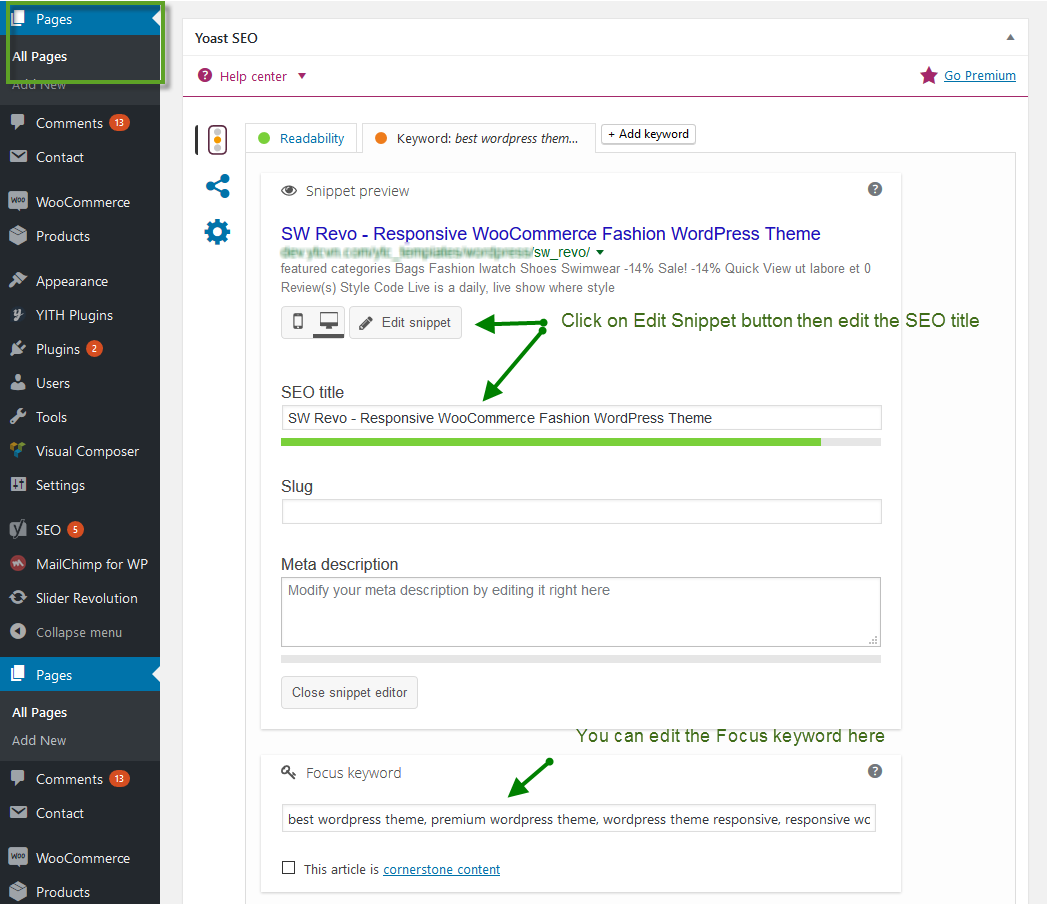Screen dimensions: 1047x904
Task: Click the lower Products box icon
Action: tap(18, 891)
